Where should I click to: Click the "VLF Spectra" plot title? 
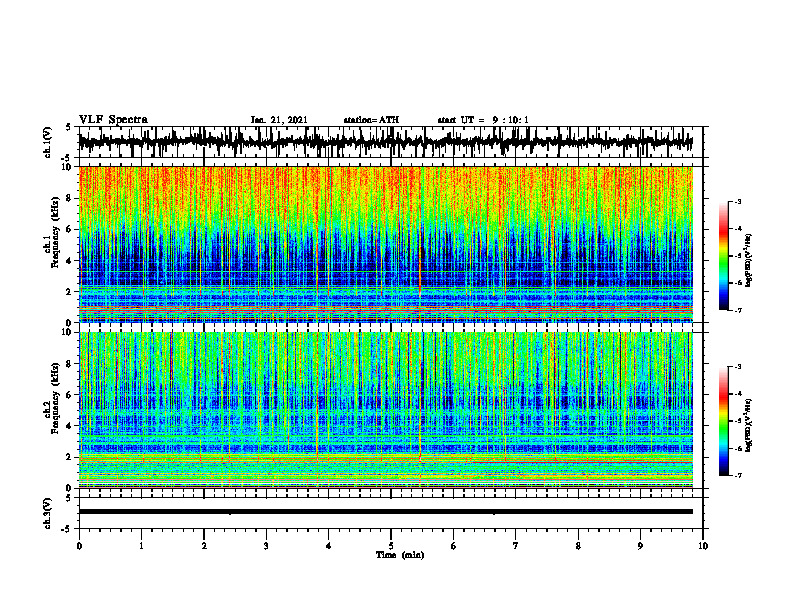pos(113,120)
